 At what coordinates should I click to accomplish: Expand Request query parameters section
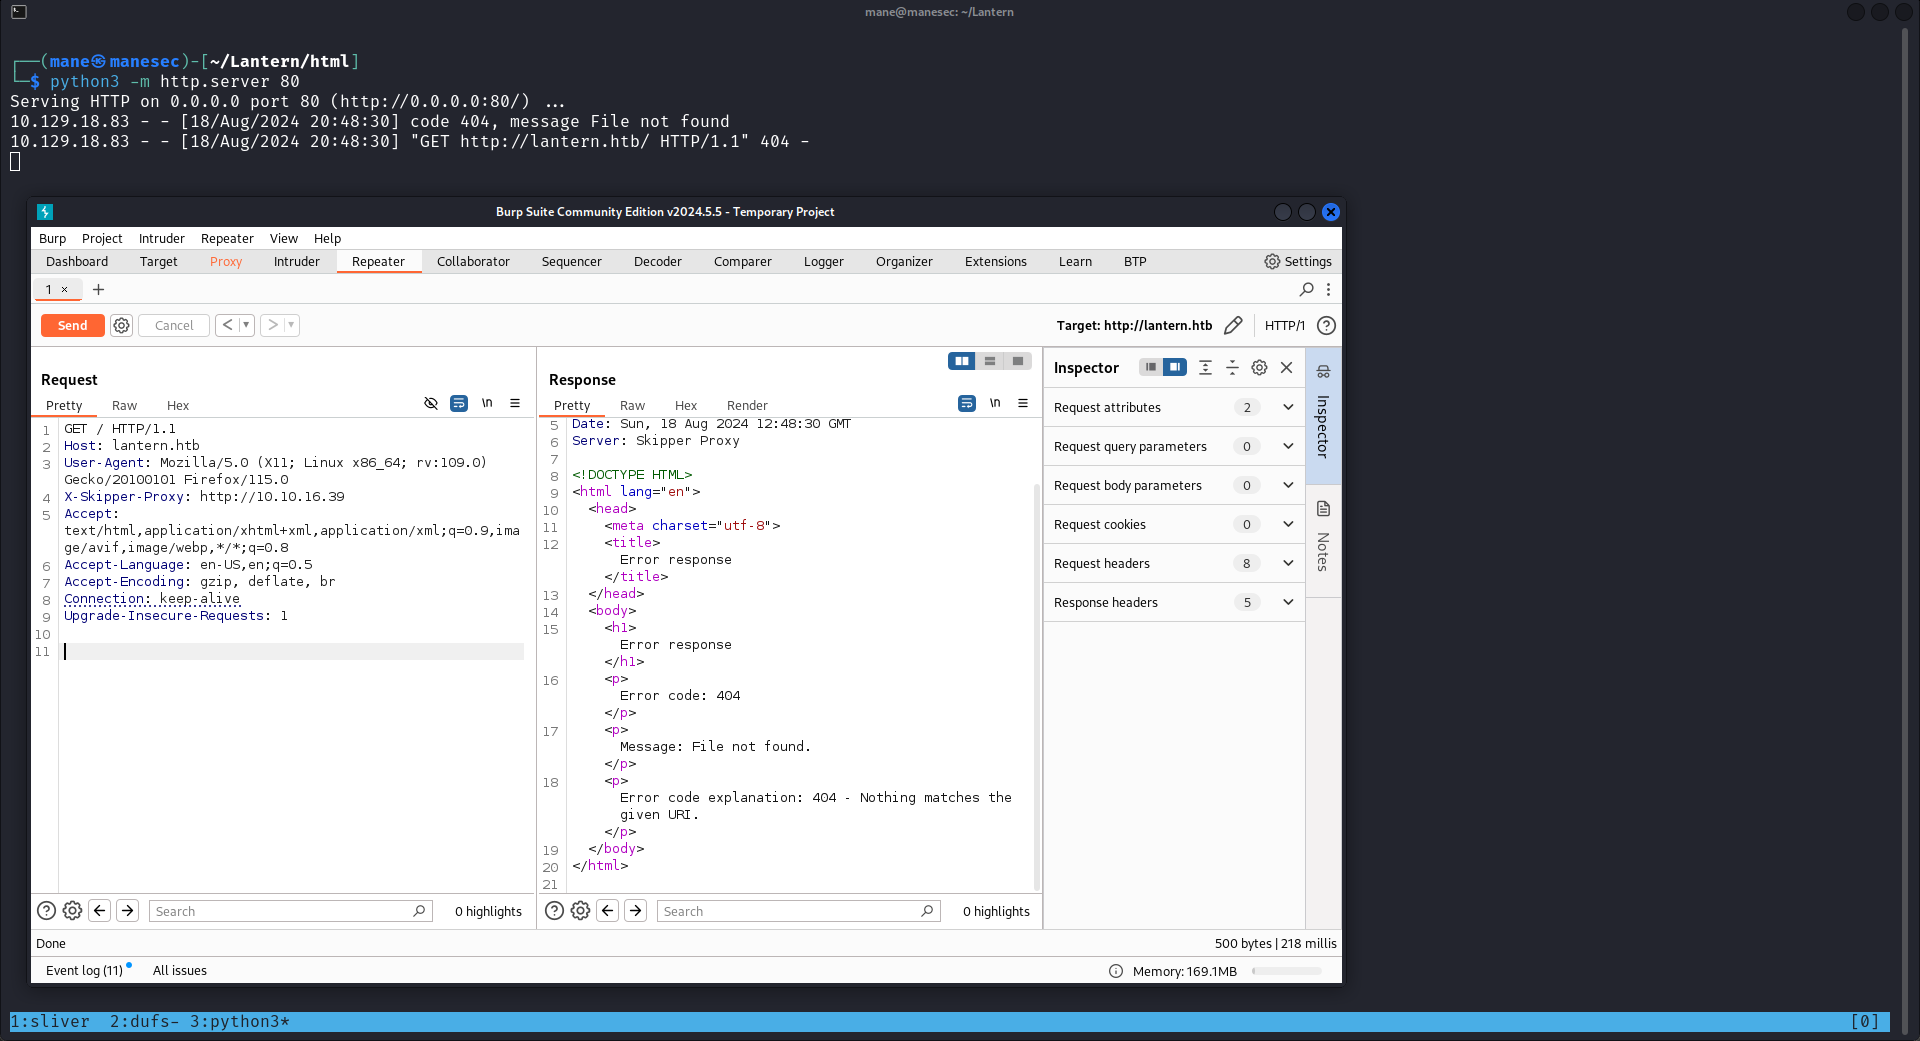pyautogui.click(x=1174, y=447)
